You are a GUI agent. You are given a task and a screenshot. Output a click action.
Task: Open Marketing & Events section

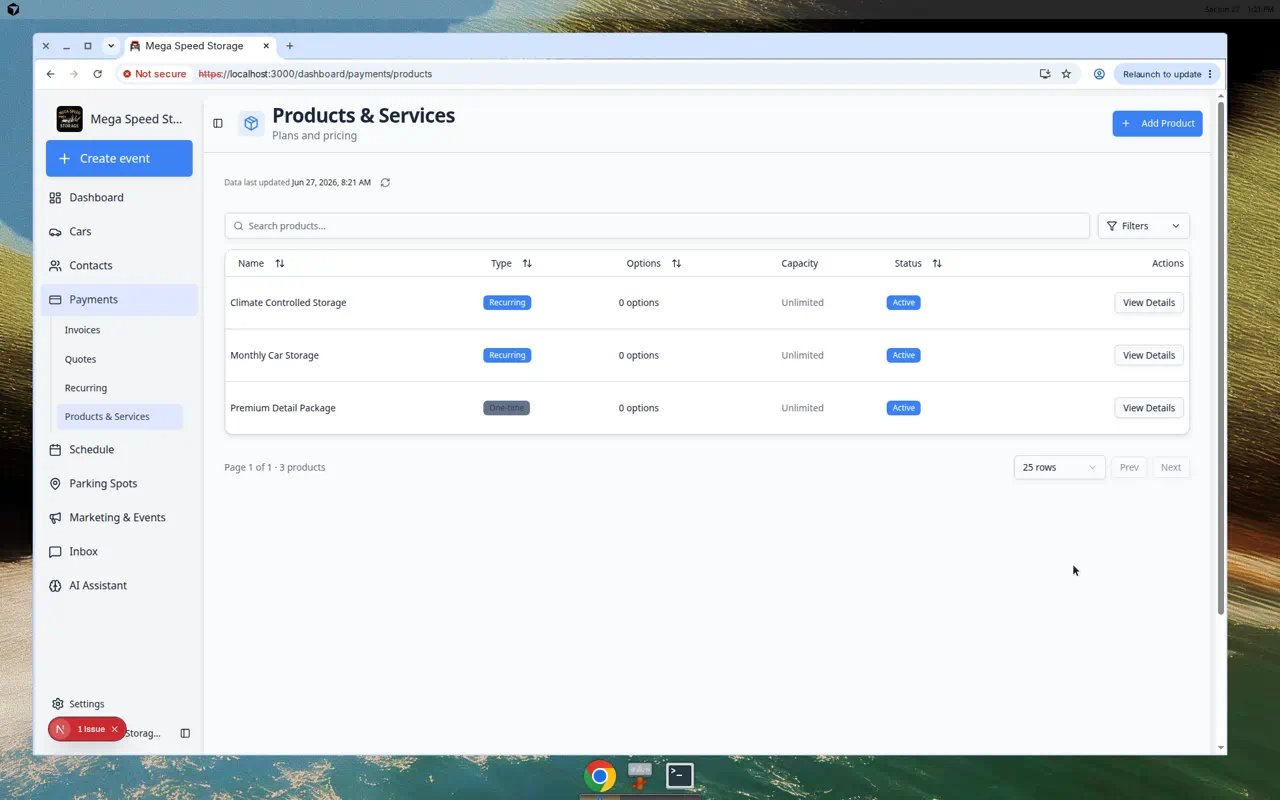119,517
